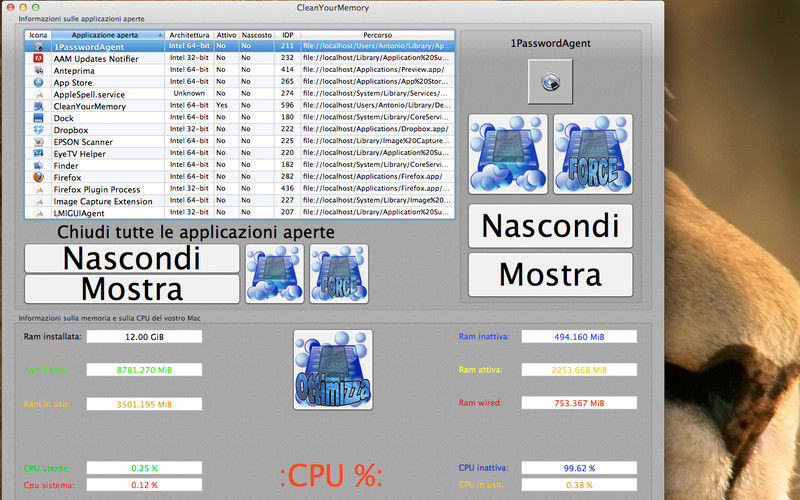Click the LMIGUIAgent row name
This screenshot has height=500, width=800.
coord(79,213)
